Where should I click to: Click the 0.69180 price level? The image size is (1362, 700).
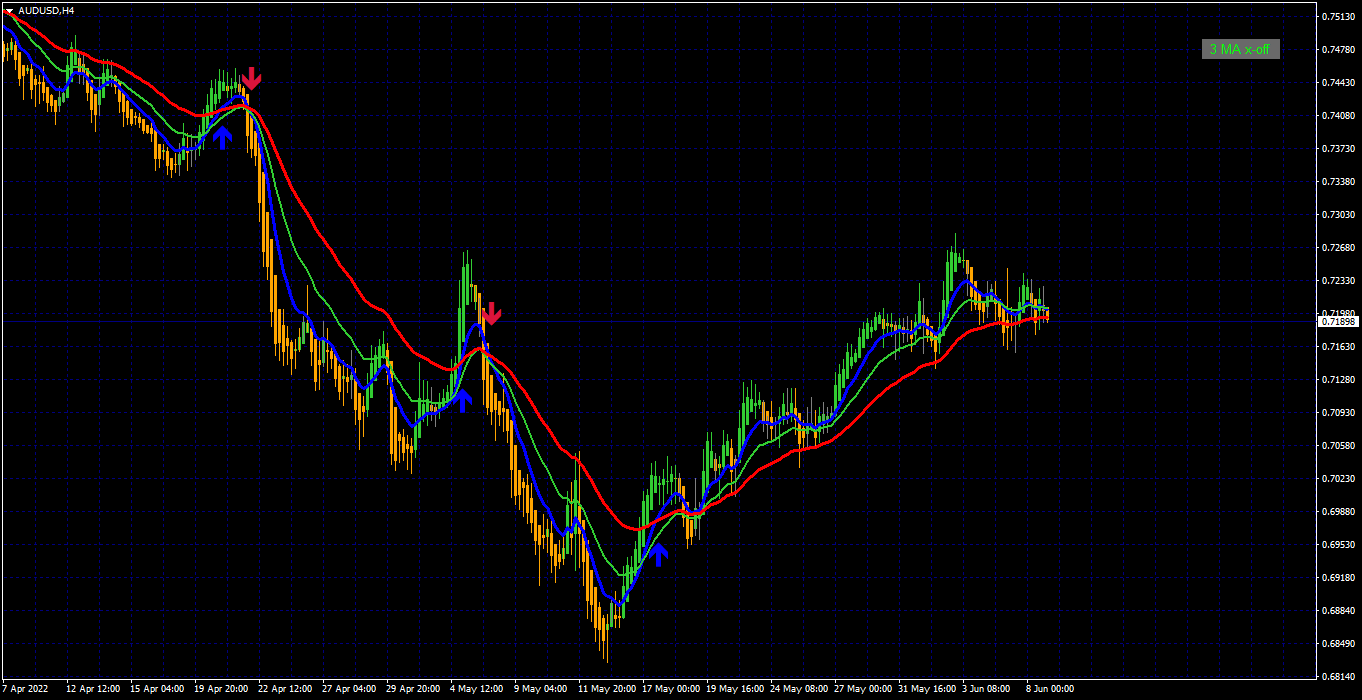1338,577
